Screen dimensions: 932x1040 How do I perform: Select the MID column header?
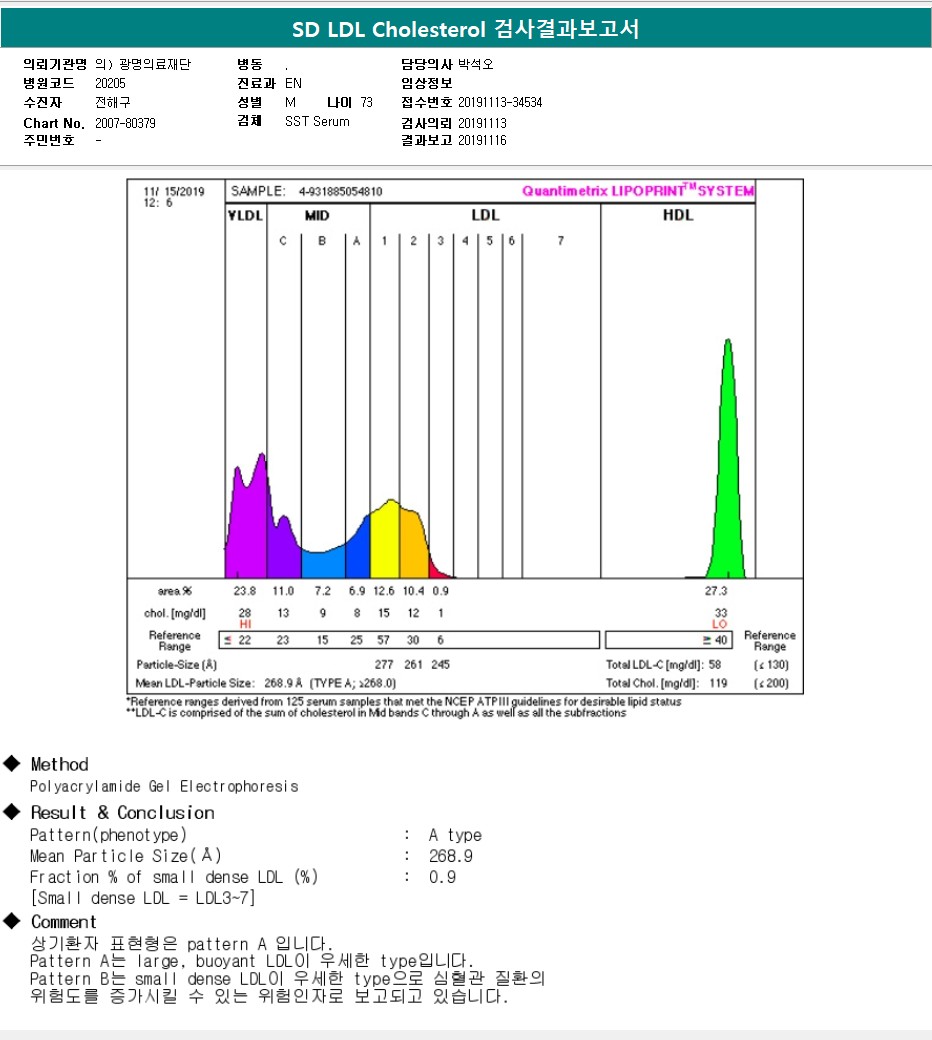[x=317, y=216]
